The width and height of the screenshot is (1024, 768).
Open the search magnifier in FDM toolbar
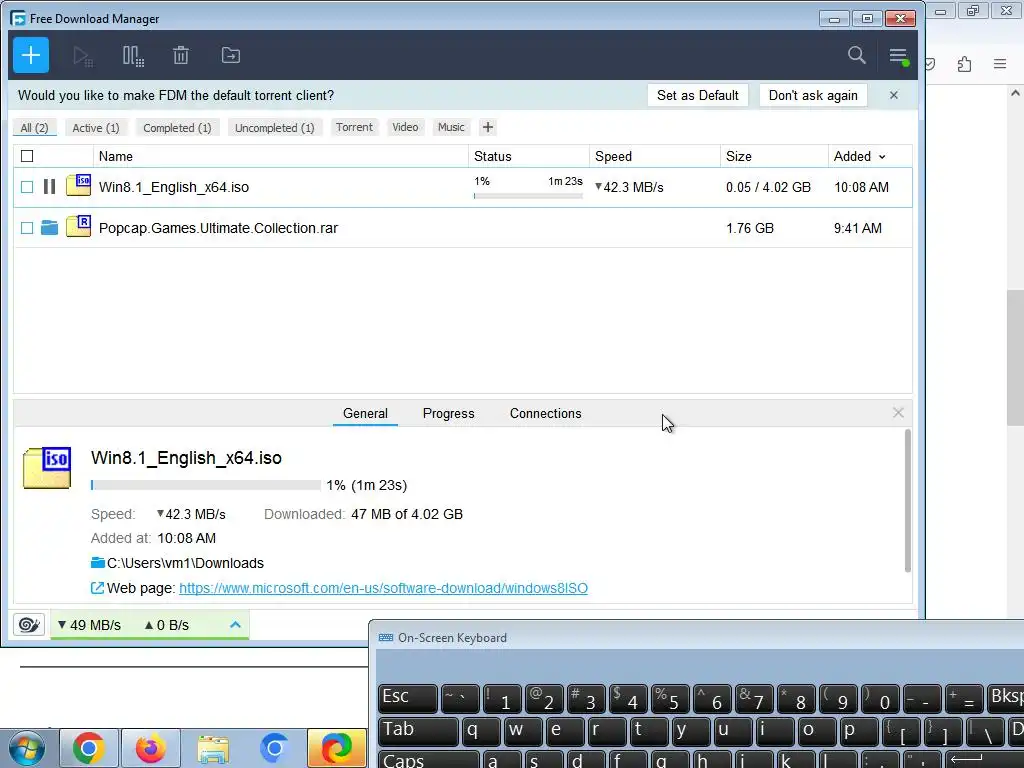coord(857,55)
